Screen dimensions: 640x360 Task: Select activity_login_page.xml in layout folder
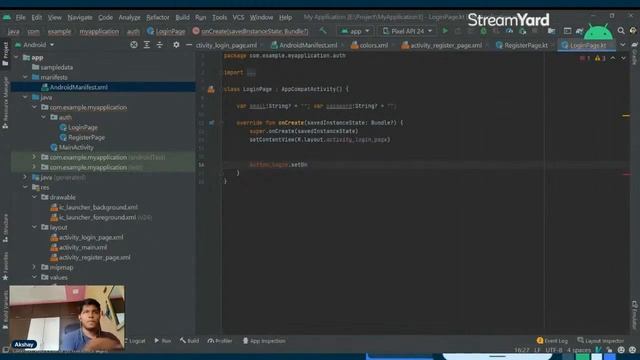(x=91, y=237)
